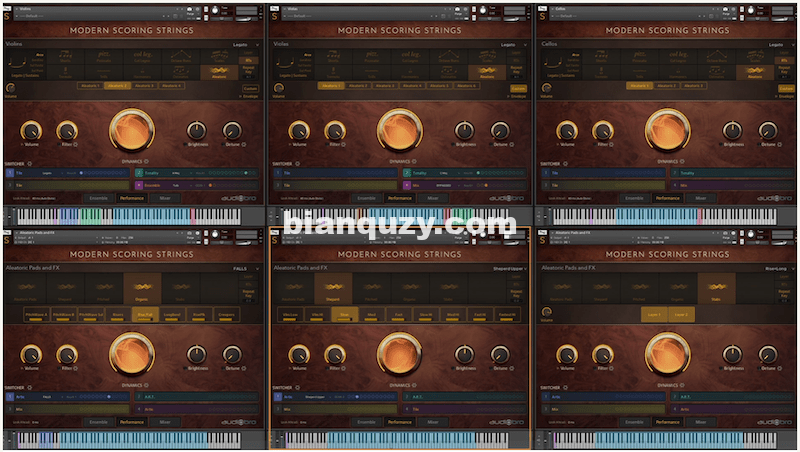Select Pizzicato articulation in Violins panel

[104, 57]
